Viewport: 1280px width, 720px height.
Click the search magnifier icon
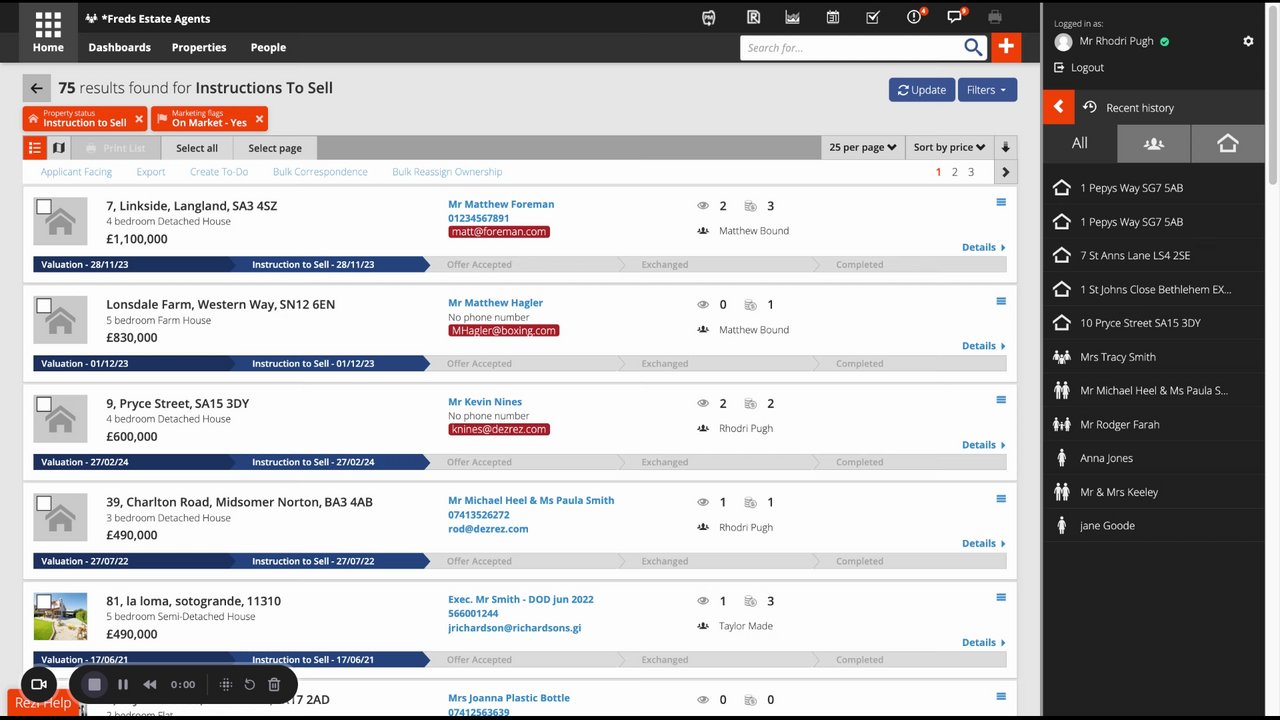973,47
